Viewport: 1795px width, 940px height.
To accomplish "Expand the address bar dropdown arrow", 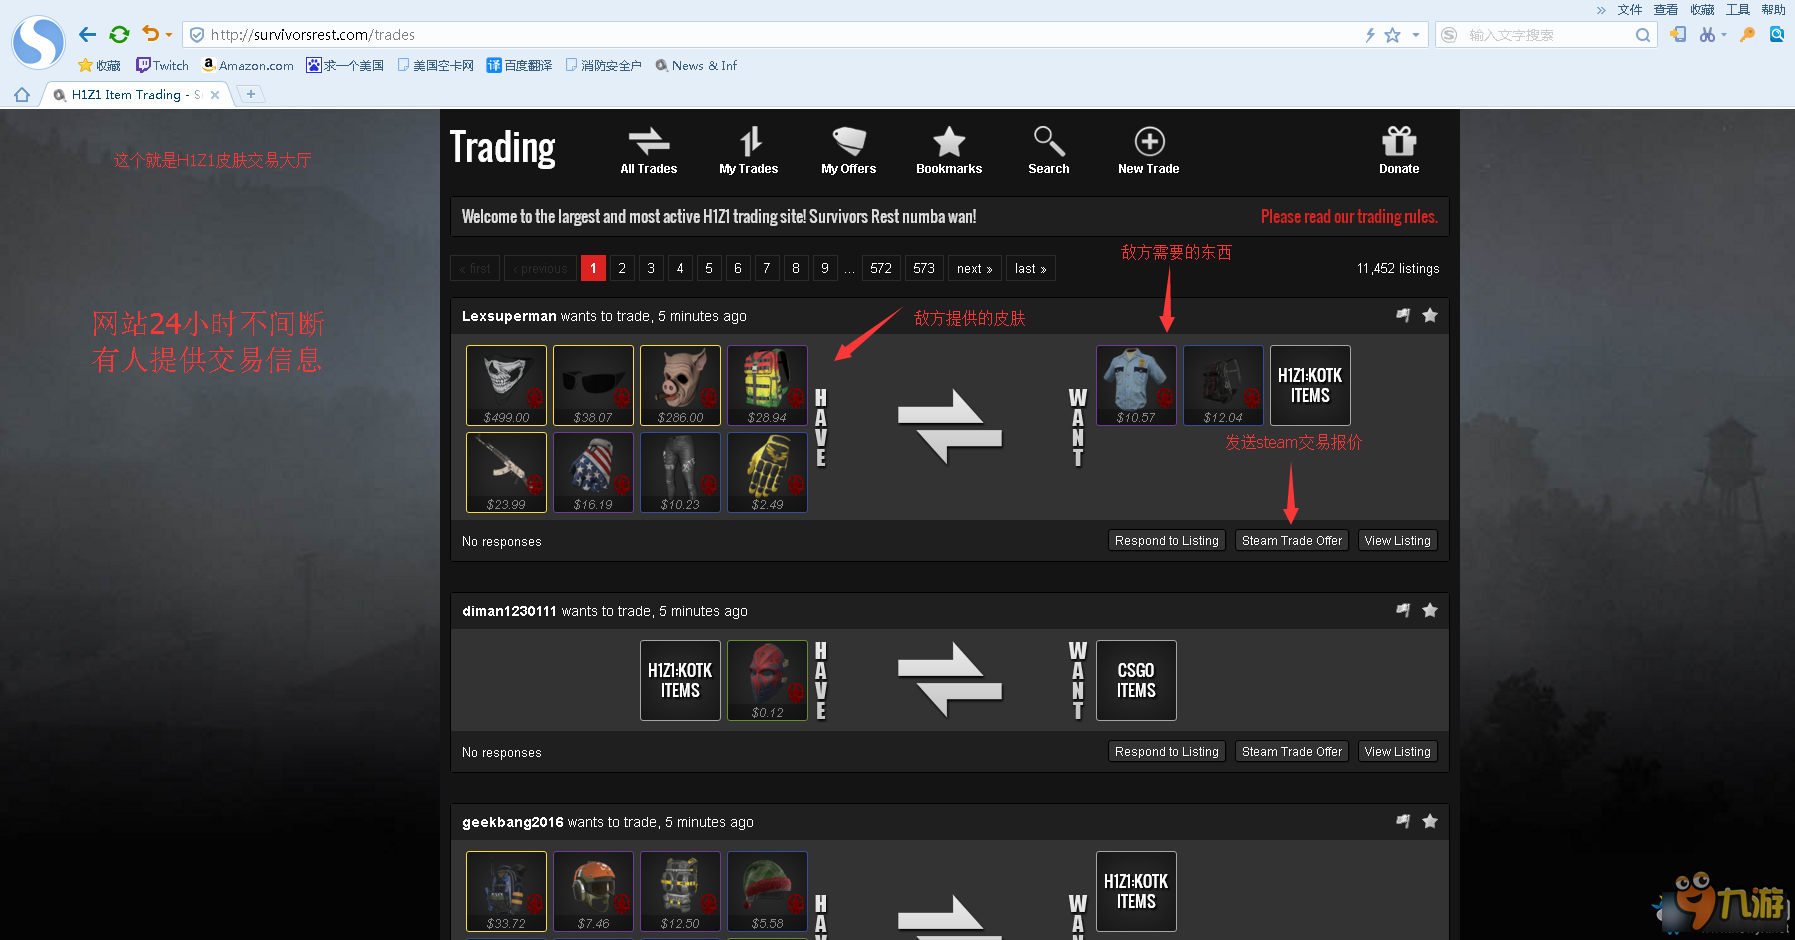I will (x=1415, y=35).
